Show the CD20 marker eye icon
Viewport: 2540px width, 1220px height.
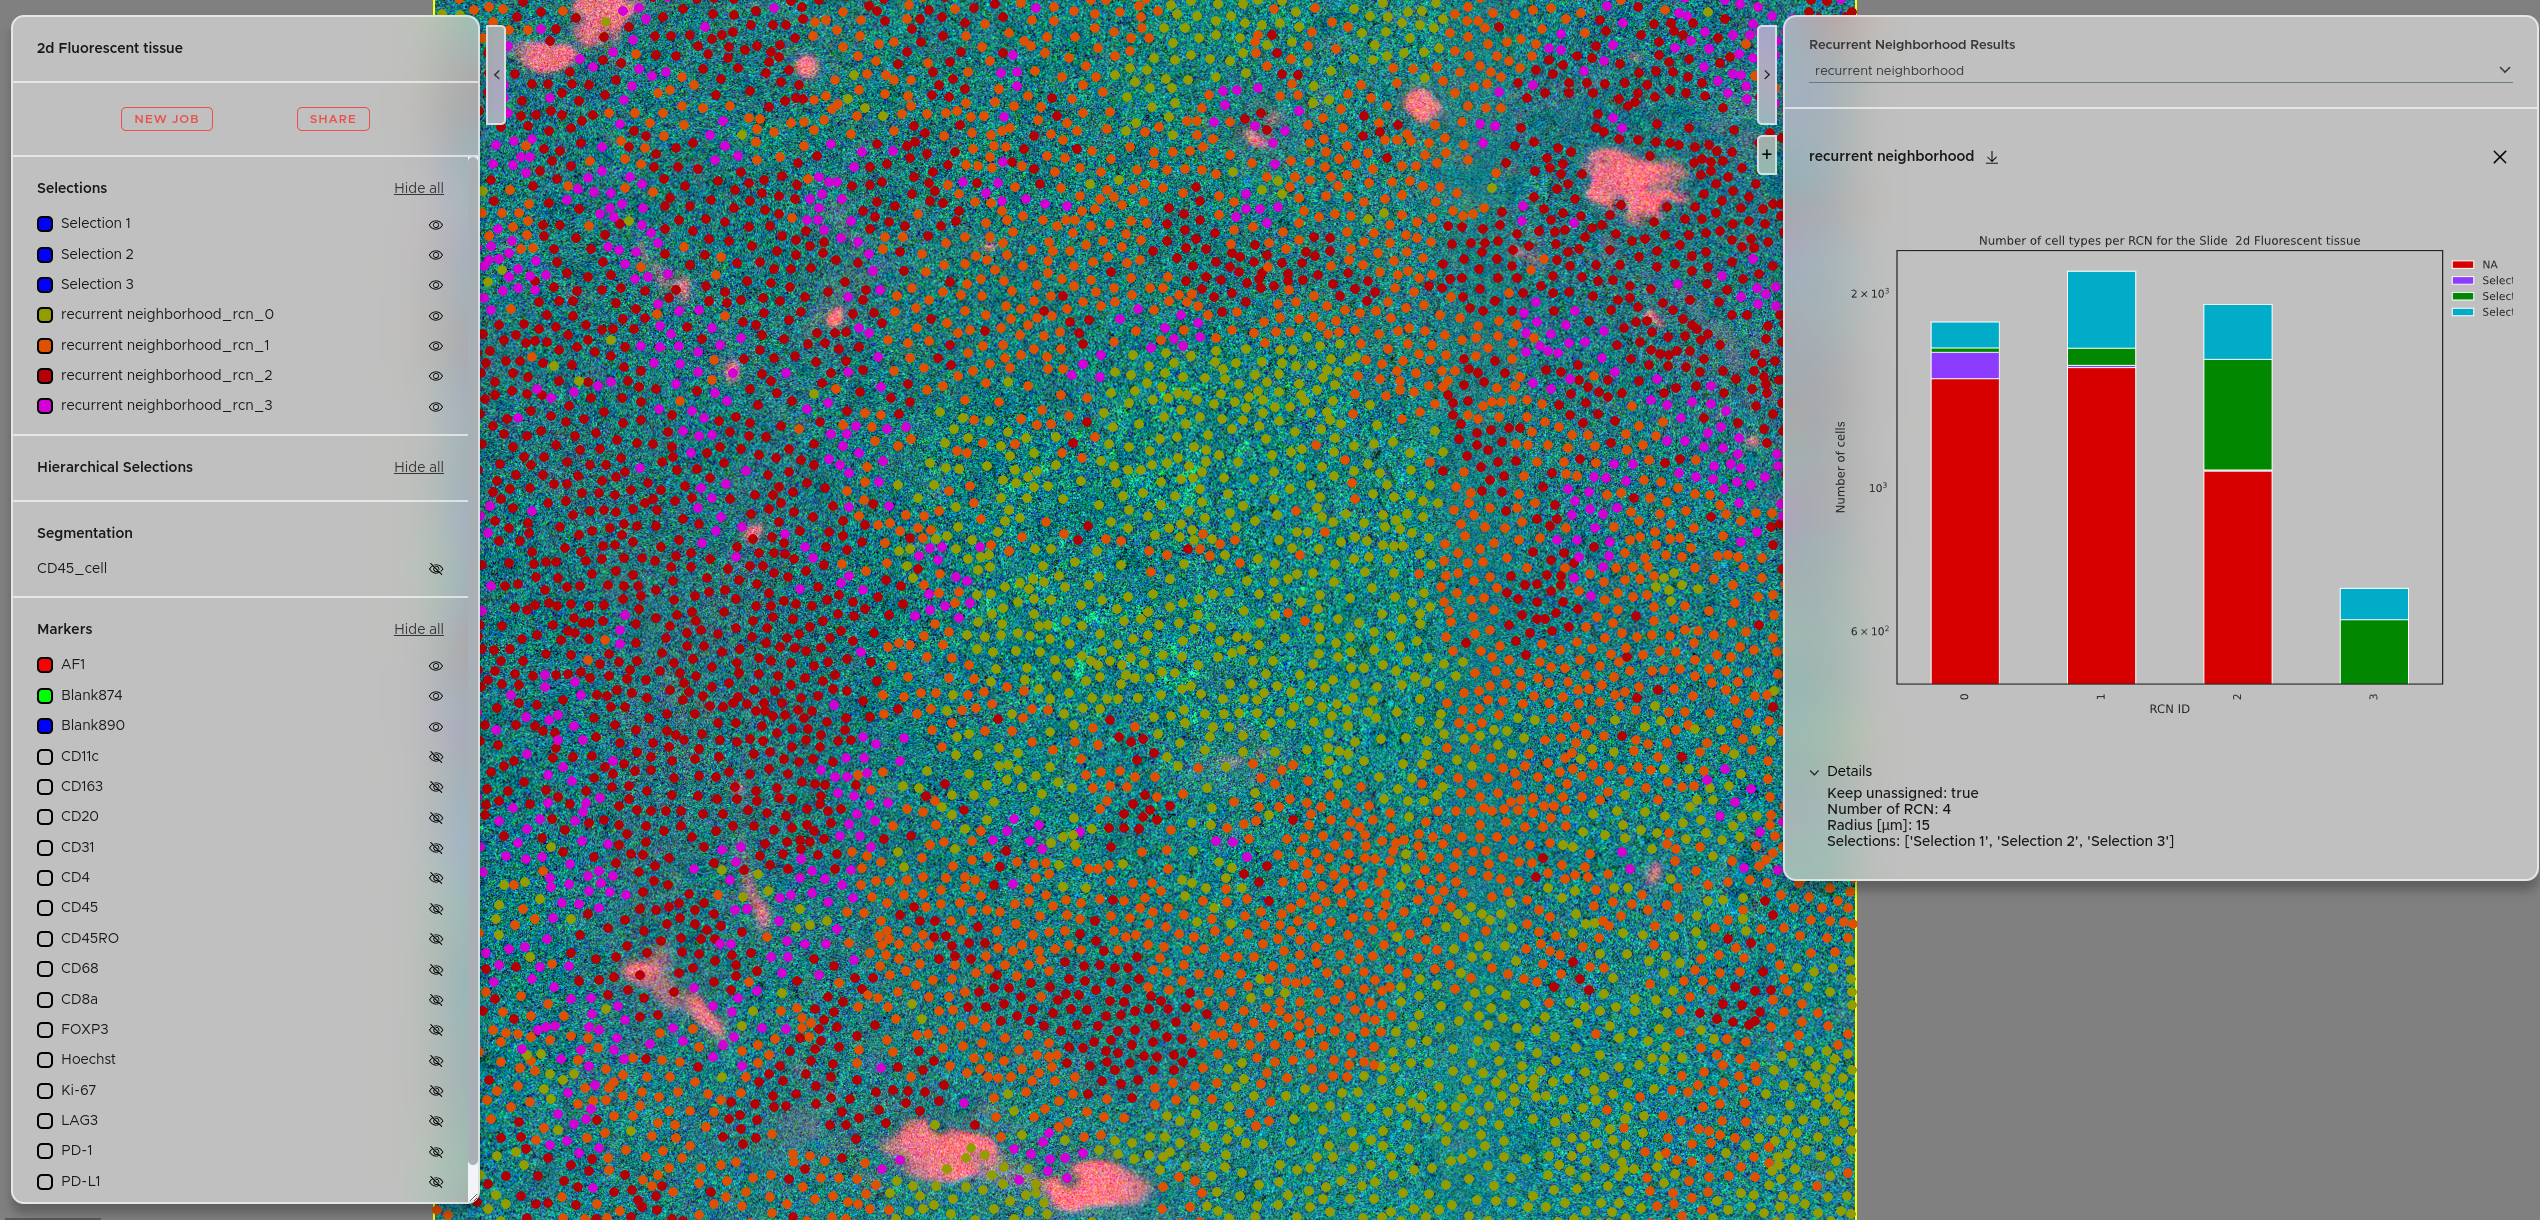tap(436, 817)
